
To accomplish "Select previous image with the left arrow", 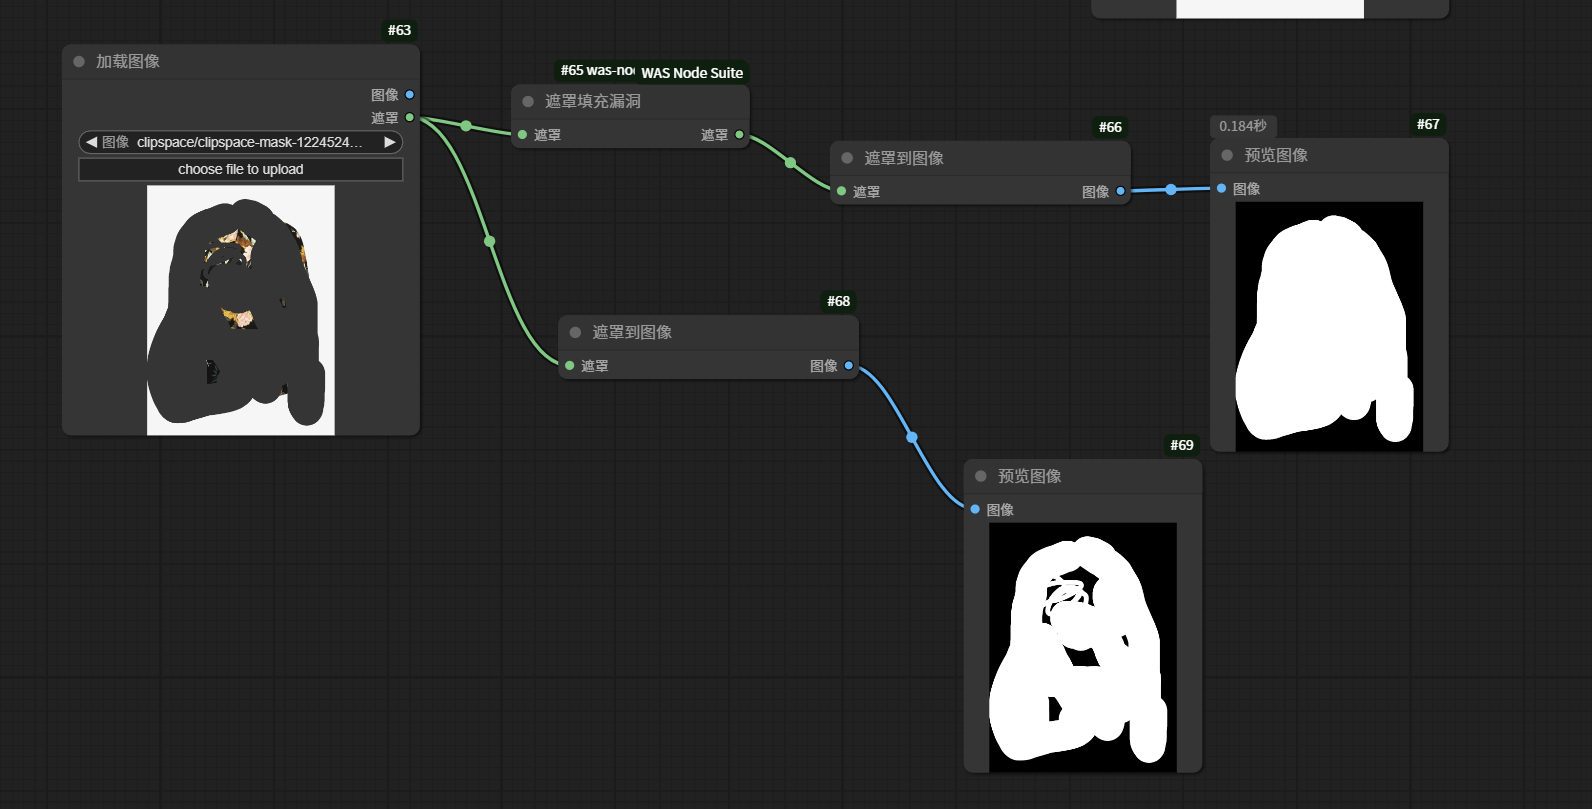I will pos(91,142).
